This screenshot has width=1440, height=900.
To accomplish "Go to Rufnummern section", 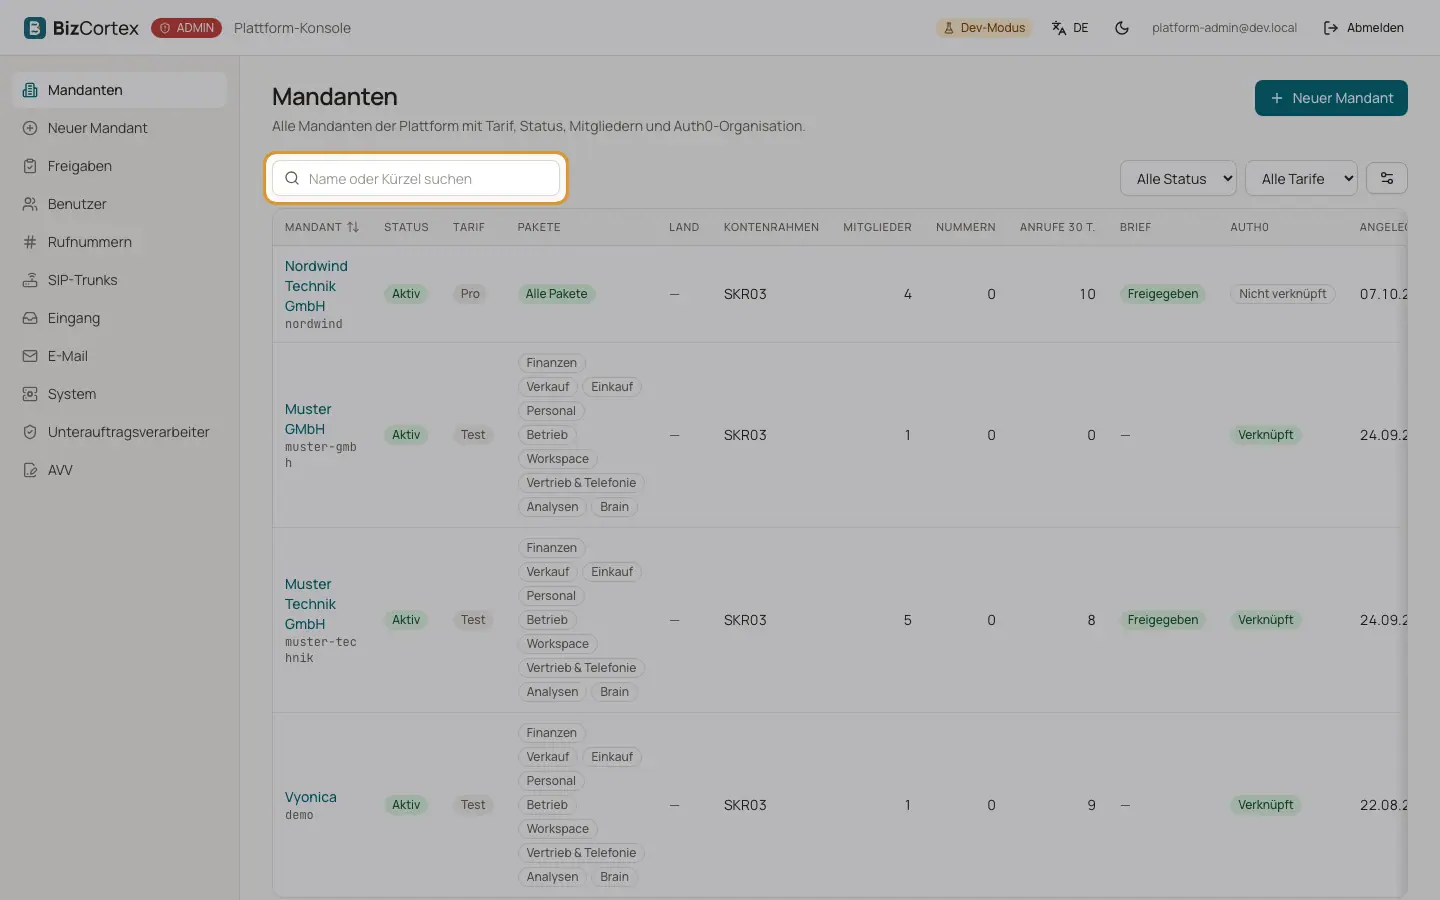I will 120,242.
